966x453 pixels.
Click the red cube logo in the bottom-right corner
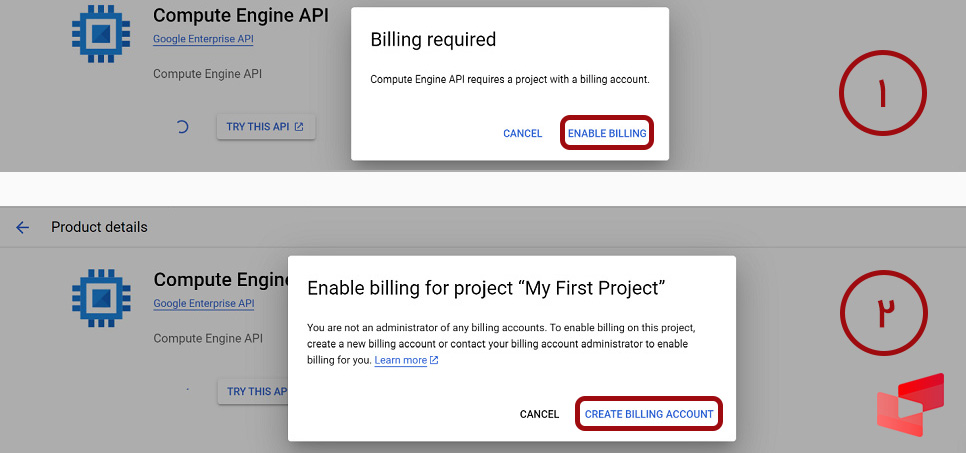point(910,406)
